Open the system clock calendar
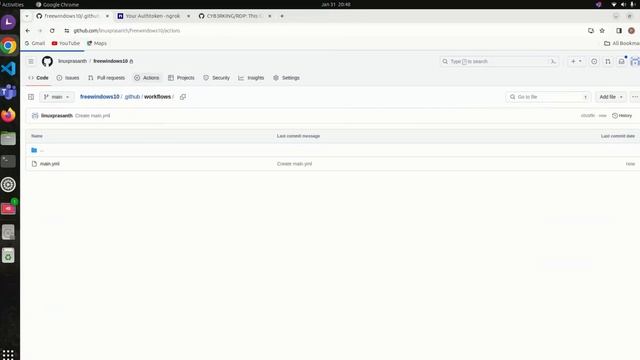Screen dimensions: 640x360 coord(336,4)
